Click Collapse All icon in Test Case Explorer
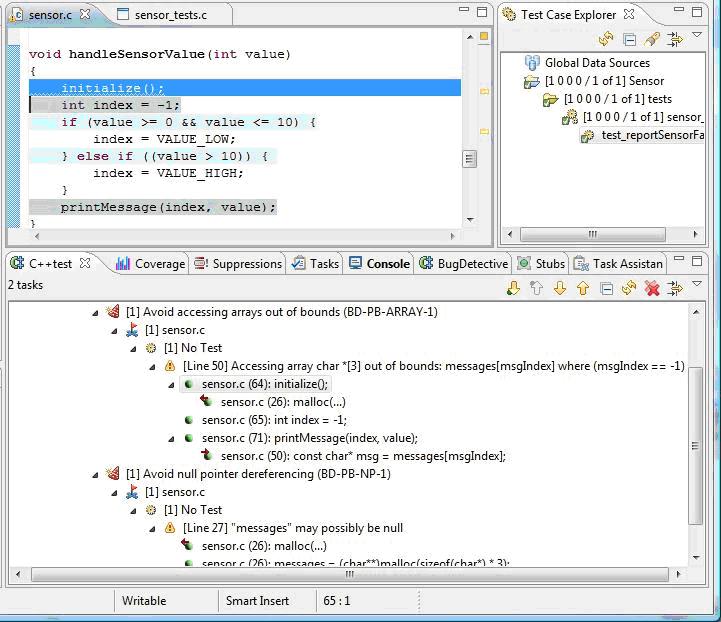721x622 pixels. 629,40
